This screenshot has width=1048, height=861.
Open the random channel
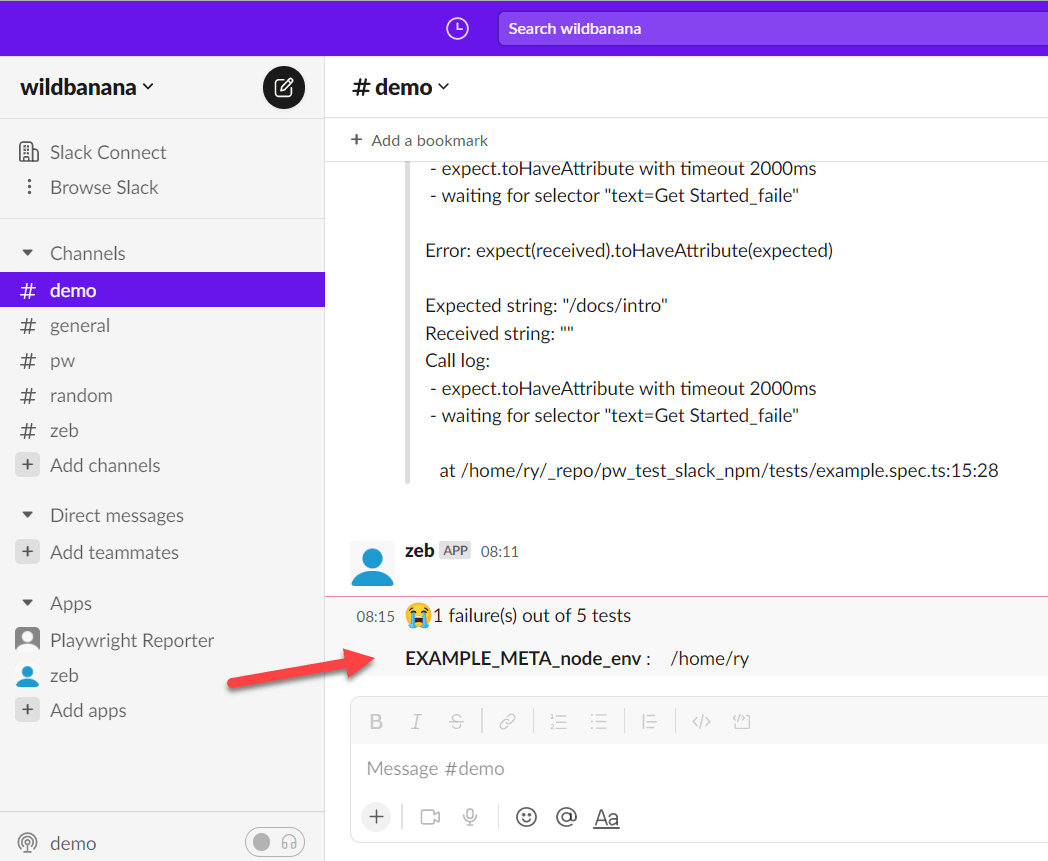click(81, 395)
